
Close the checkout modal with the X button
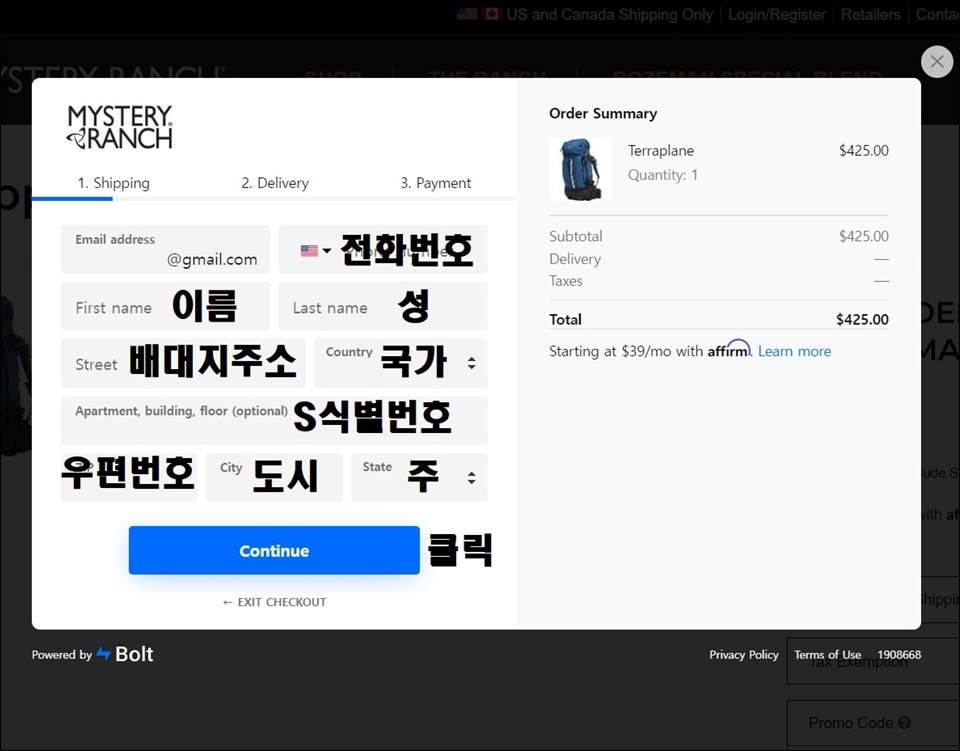click(x=937, y=61)
